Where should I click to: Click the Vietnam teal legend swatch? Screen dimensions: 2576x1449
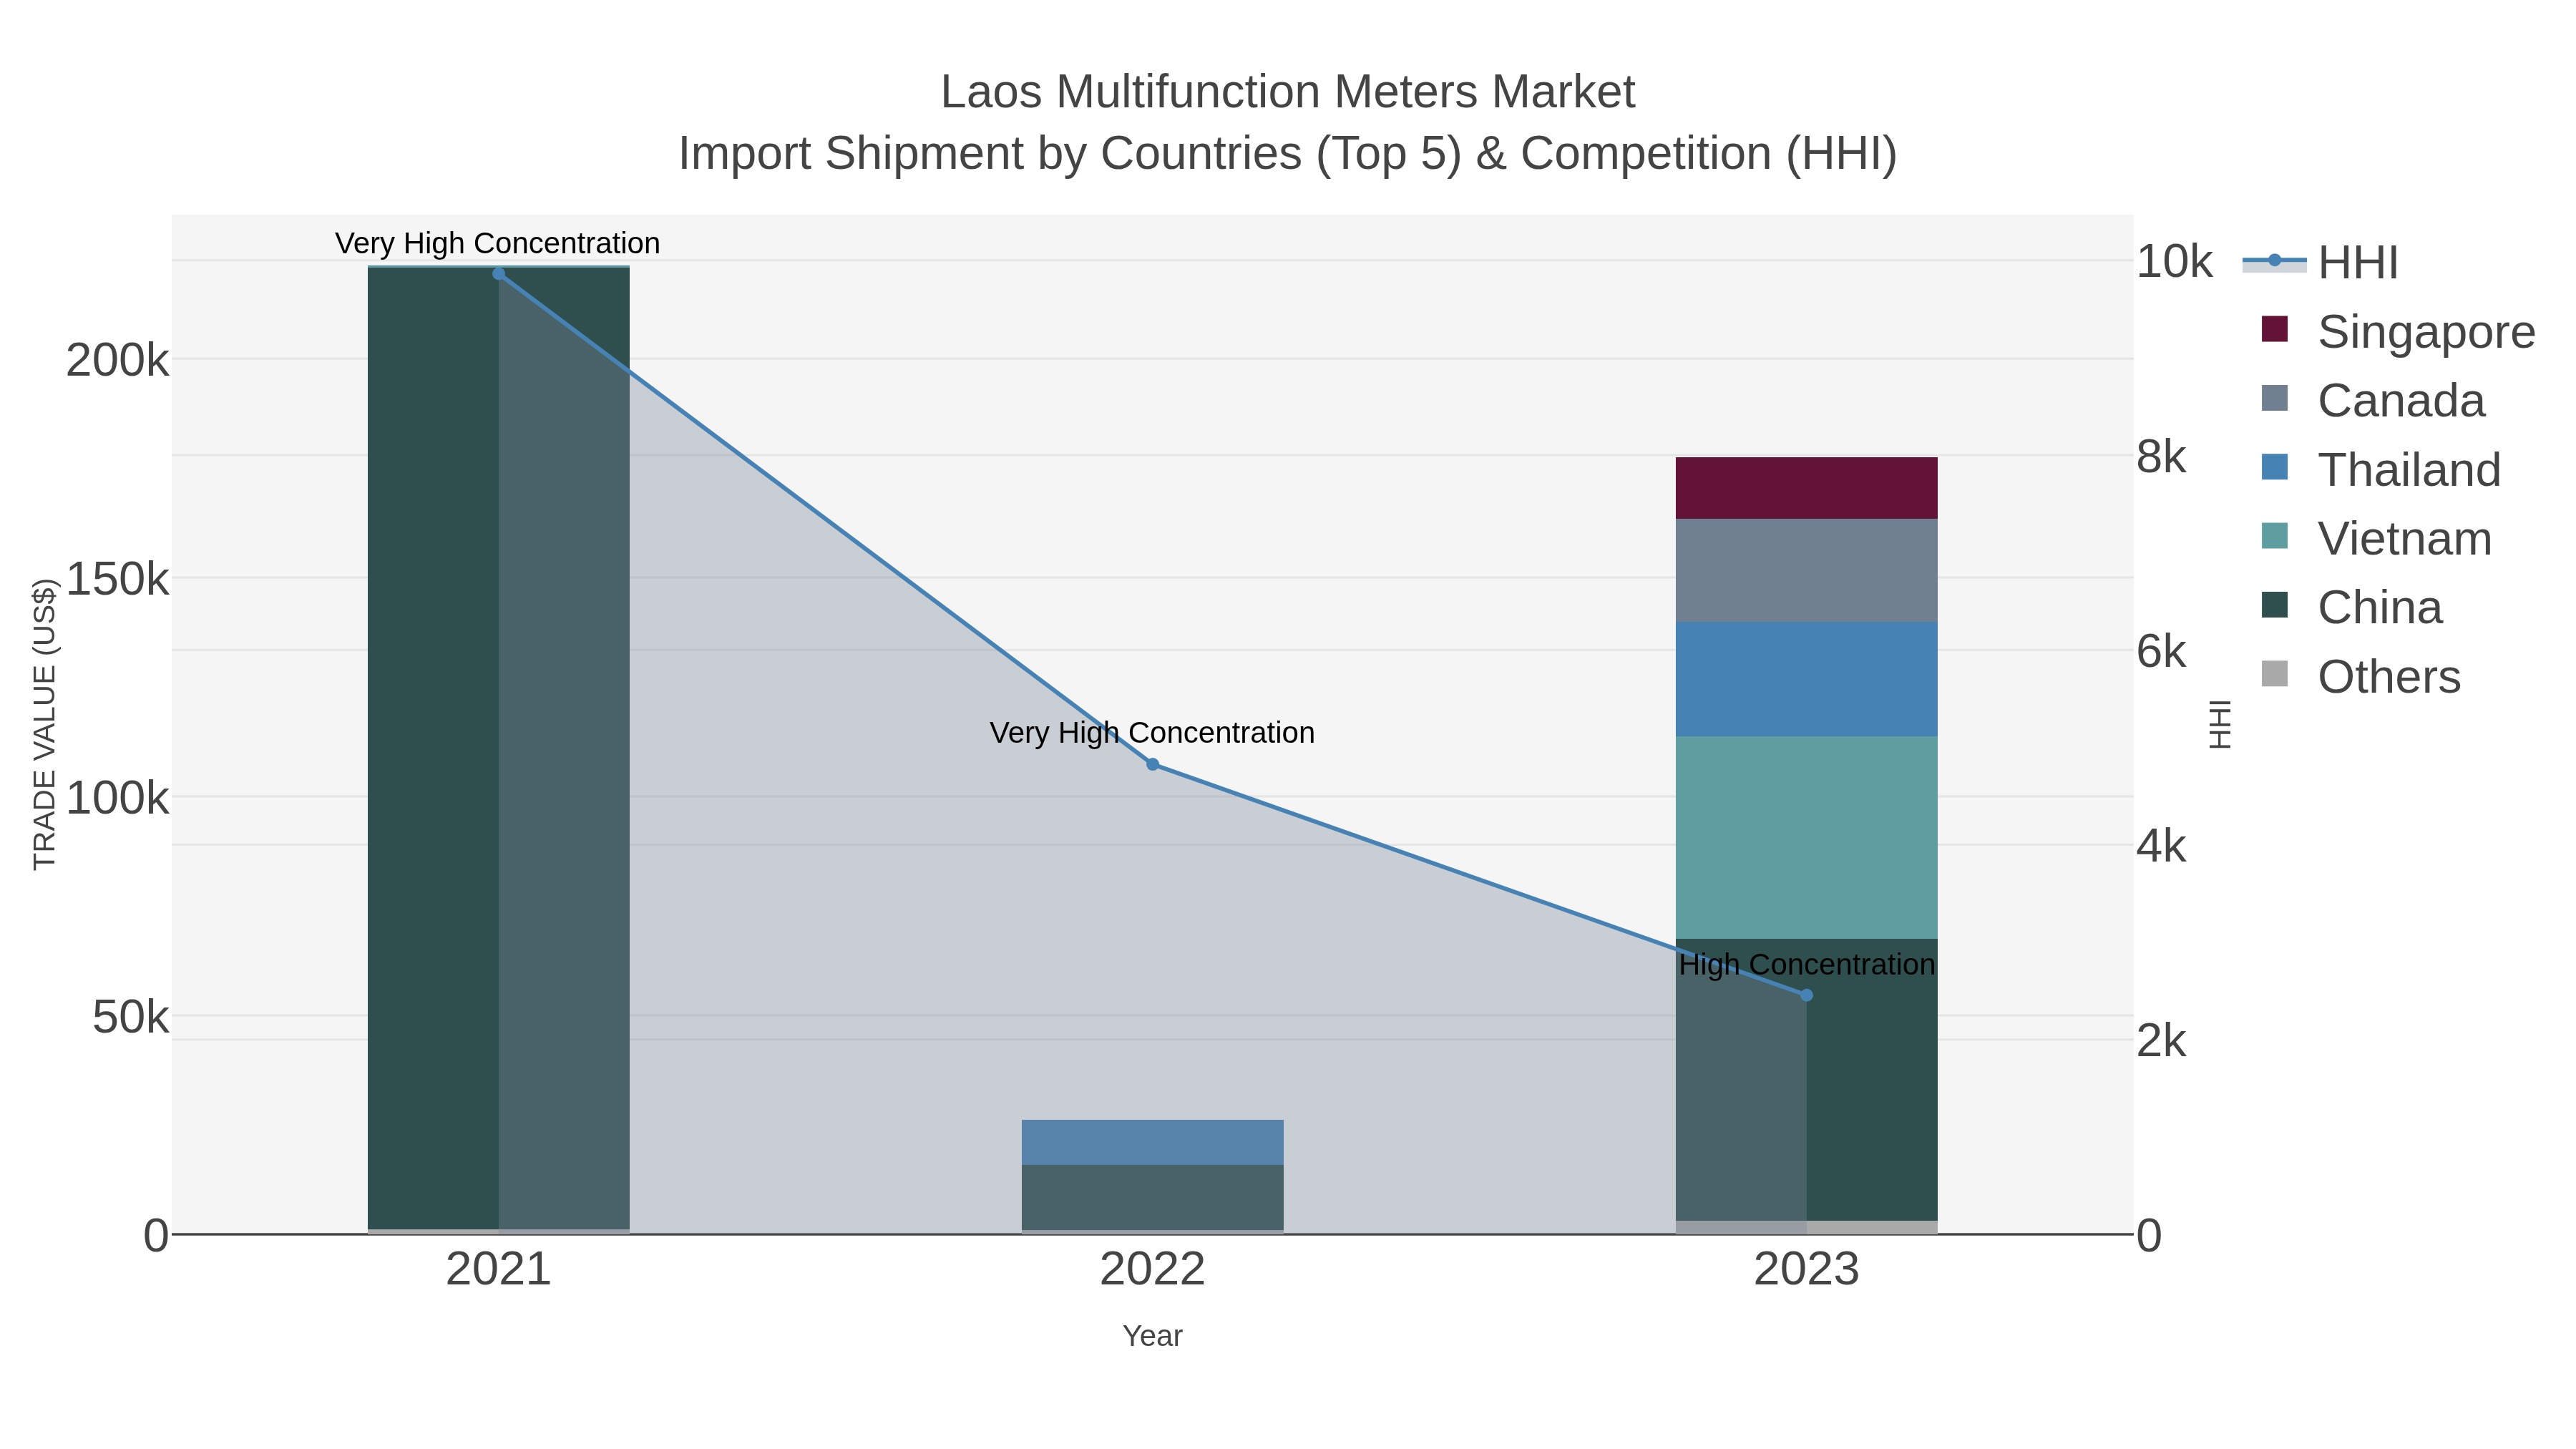[2274, 536]
